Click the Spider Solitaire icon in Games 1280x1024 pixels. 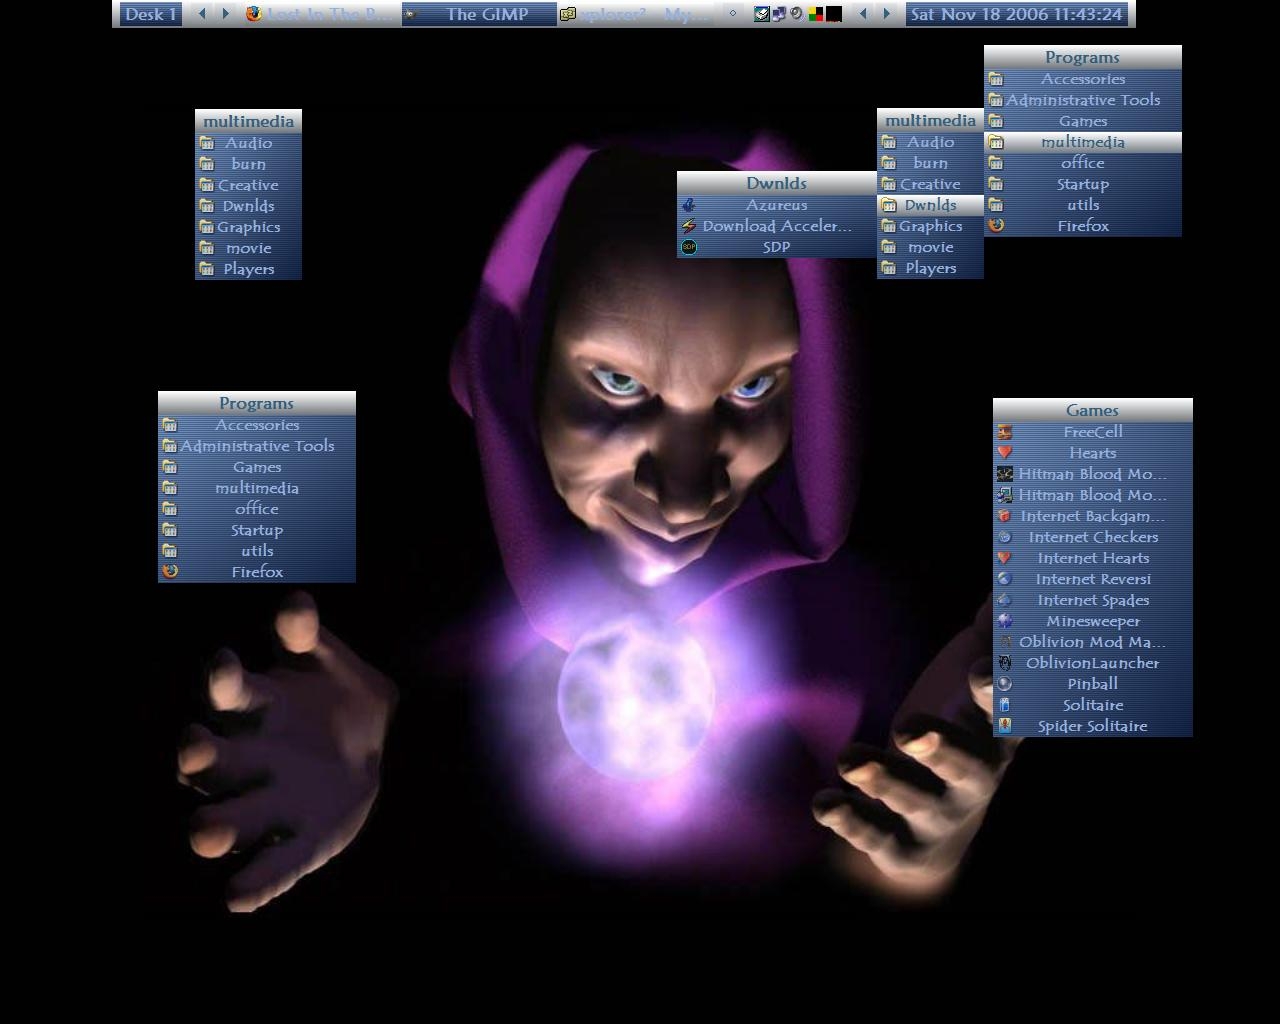[1005, 726]
